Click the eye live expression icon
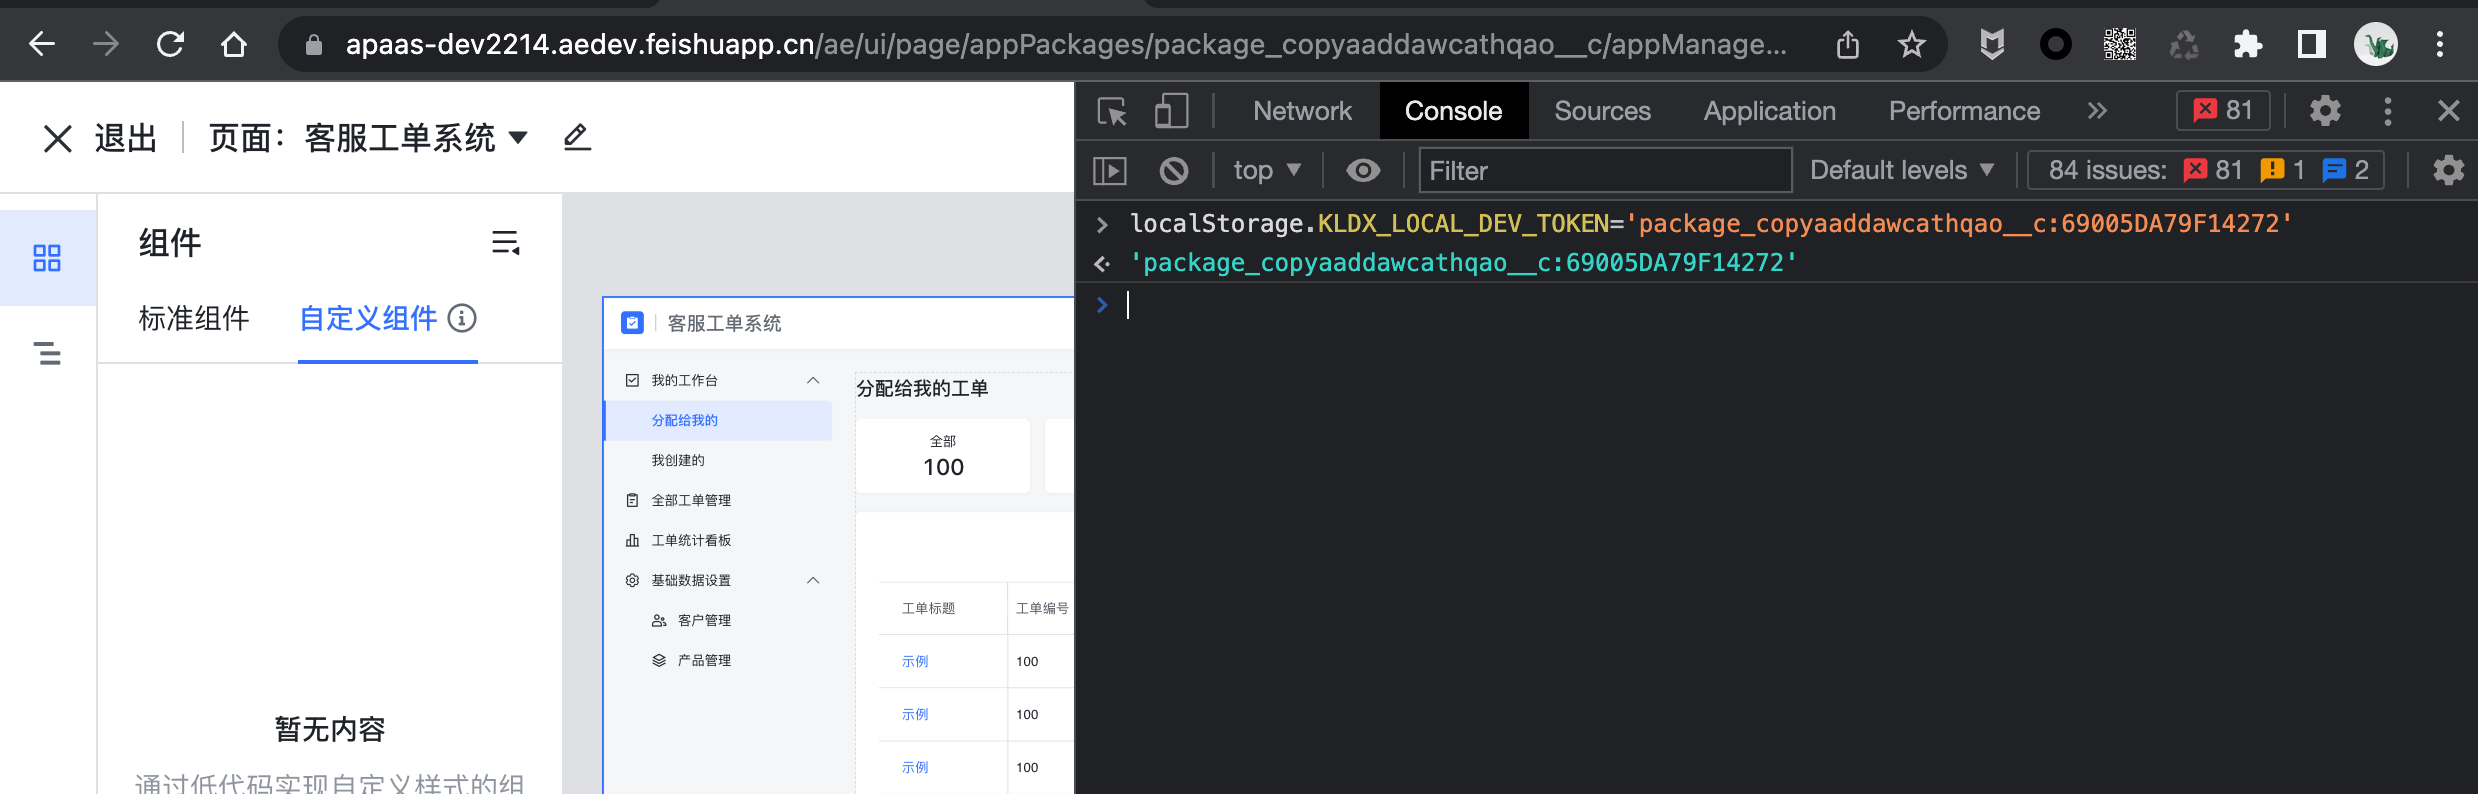 tap(1363, 171)
